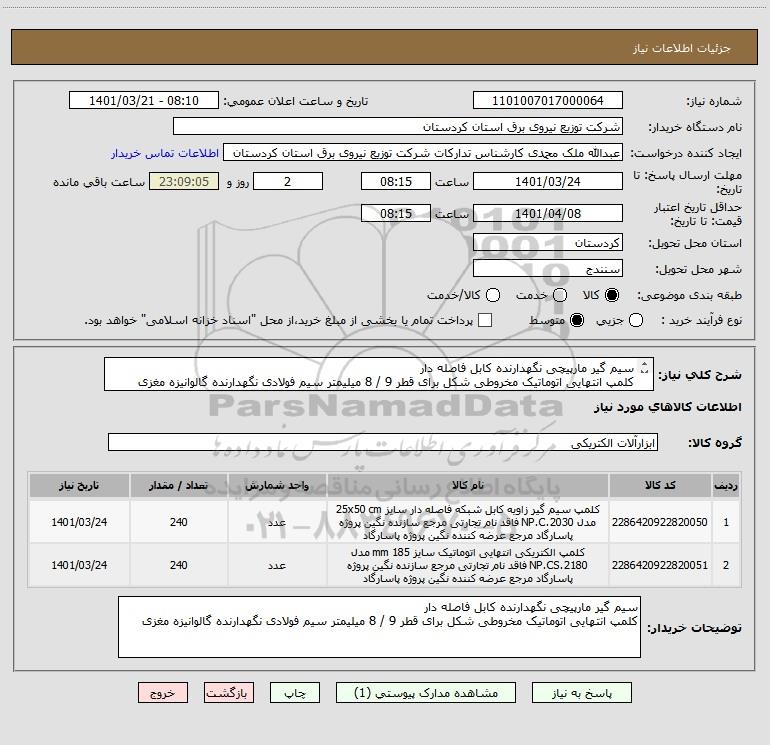
Task: Click the scroll arrows of شرح کلی نیاز box
Action: [x=645, y=367]
